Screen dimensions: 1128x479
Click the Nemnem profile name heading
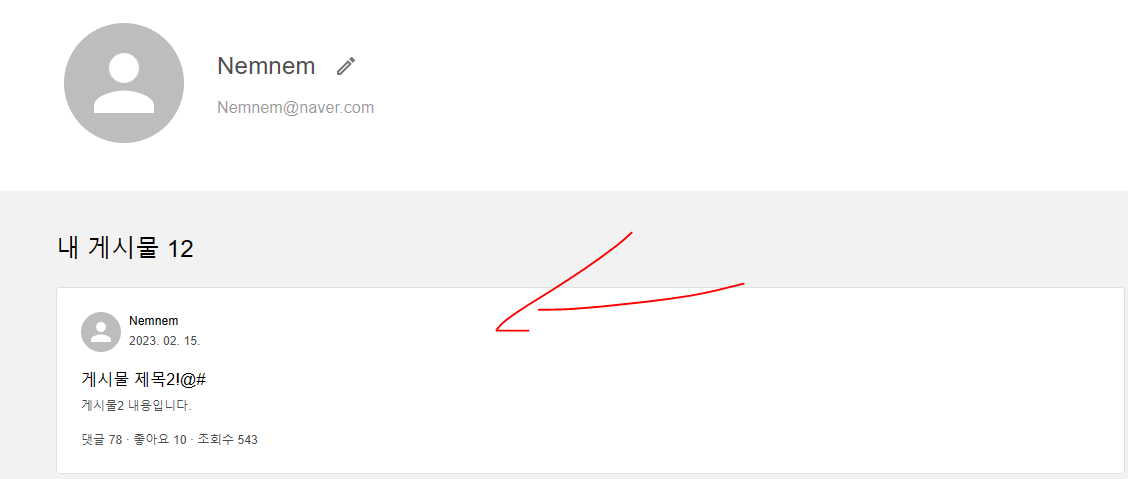click(266, 66)
